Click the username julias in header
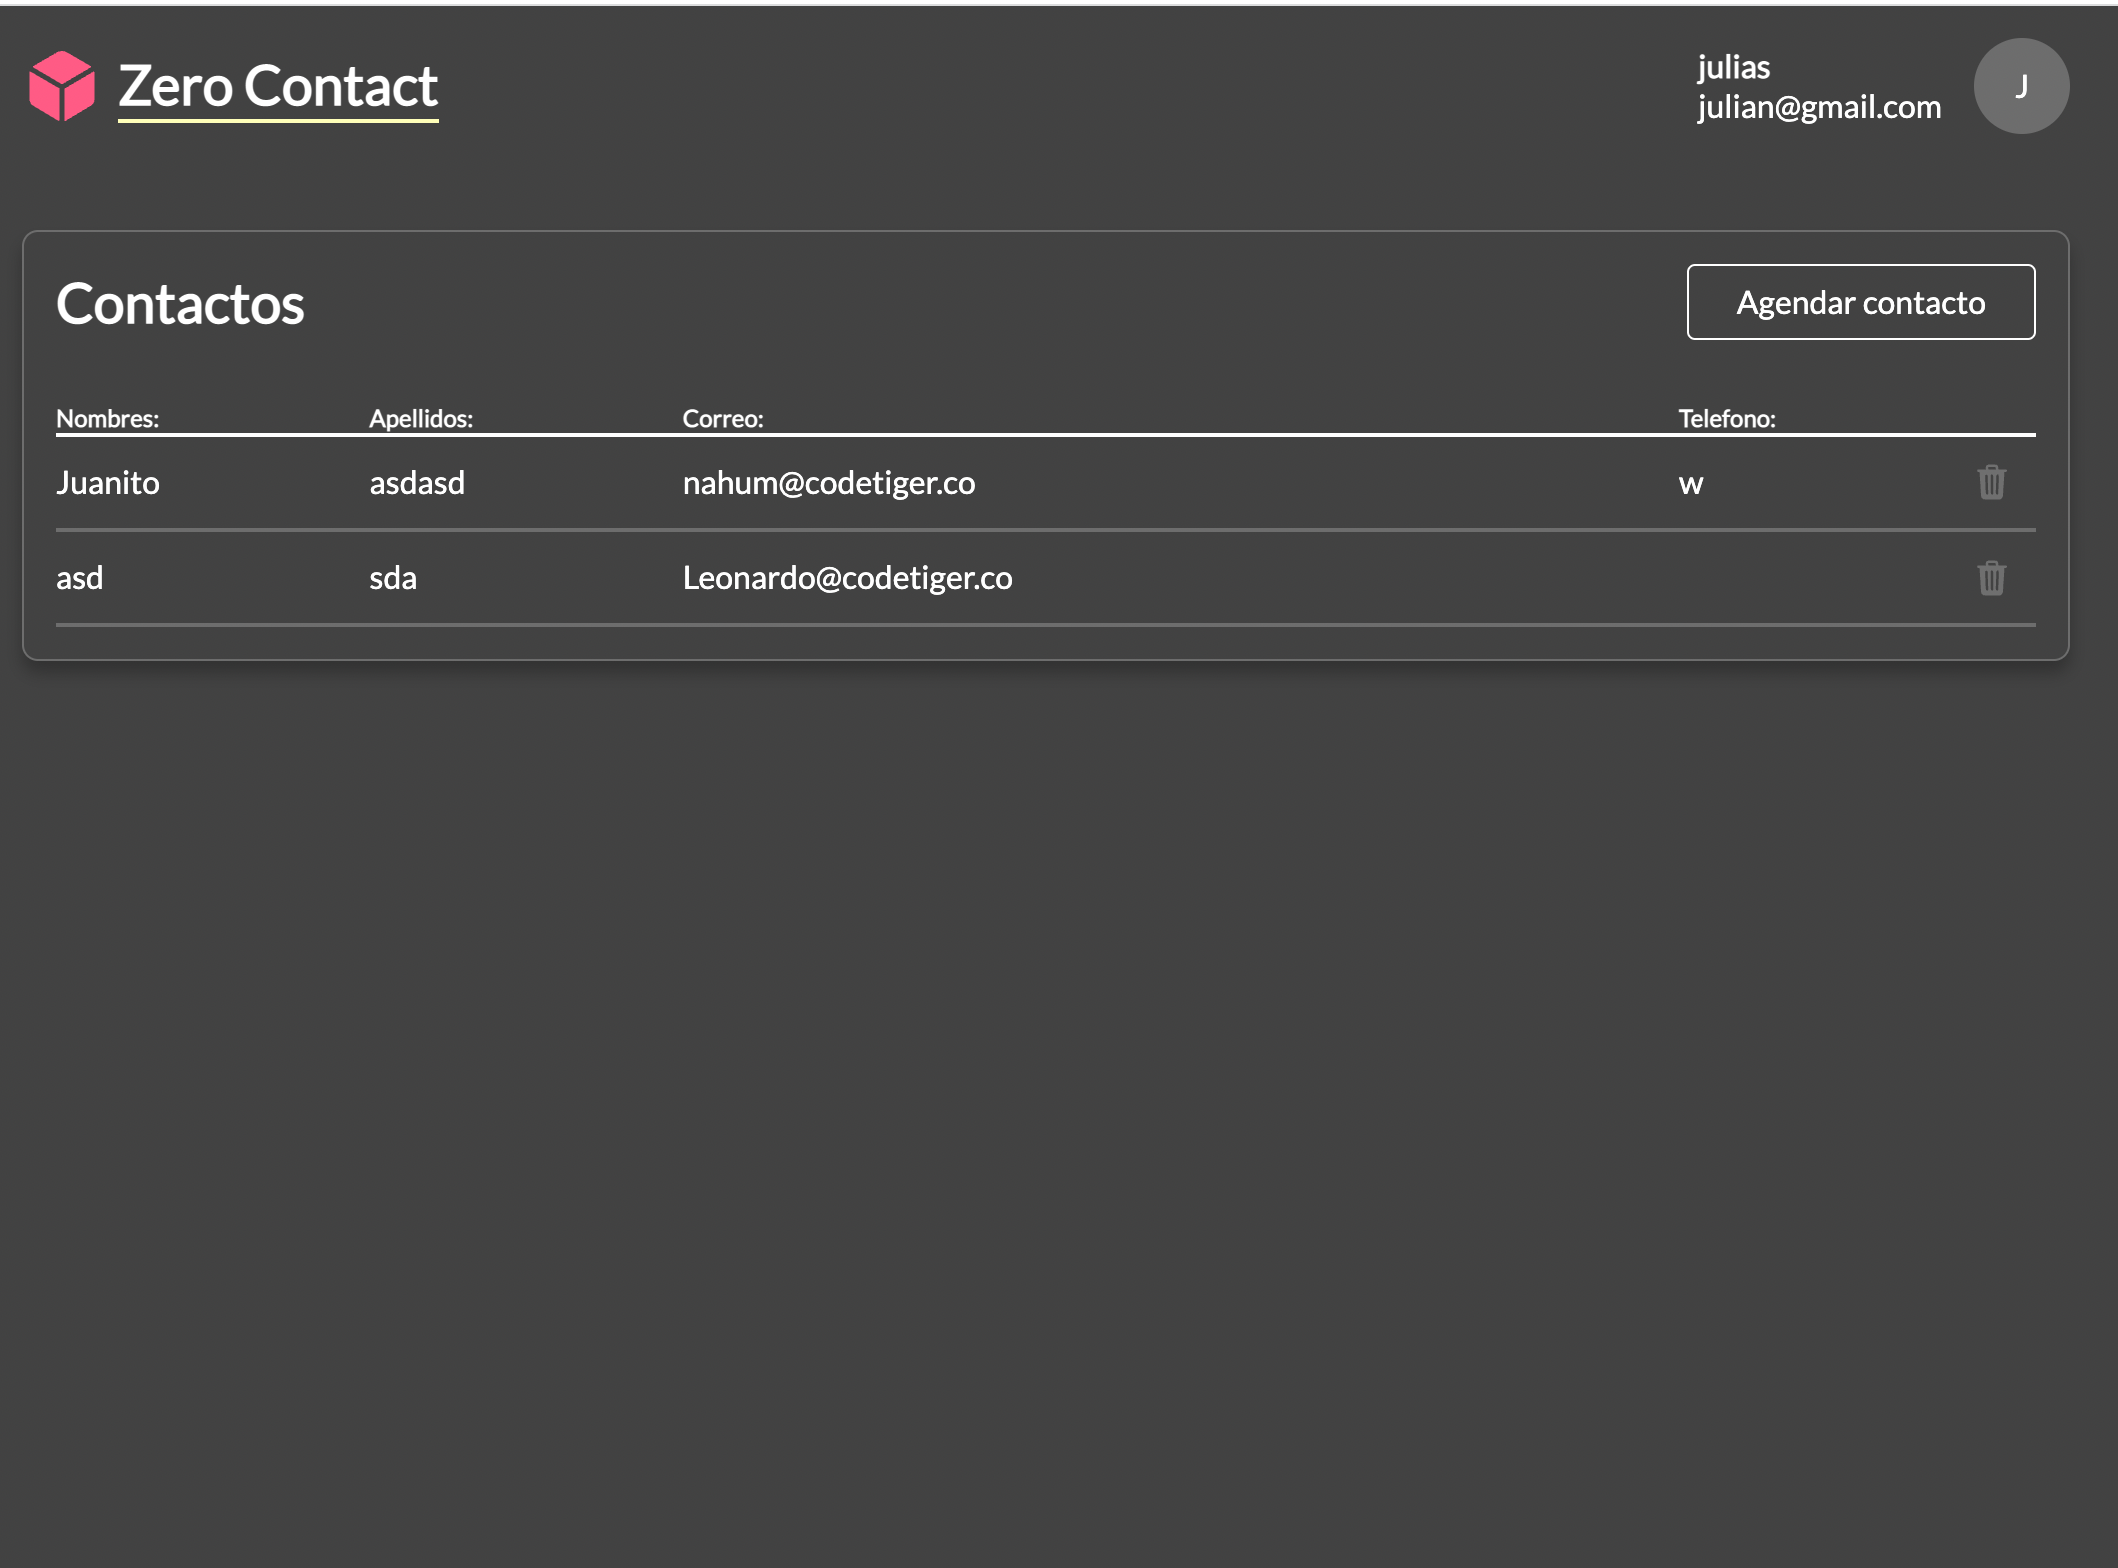The height and width of the screenshot is (1568, 2118). click(1733, 66)
